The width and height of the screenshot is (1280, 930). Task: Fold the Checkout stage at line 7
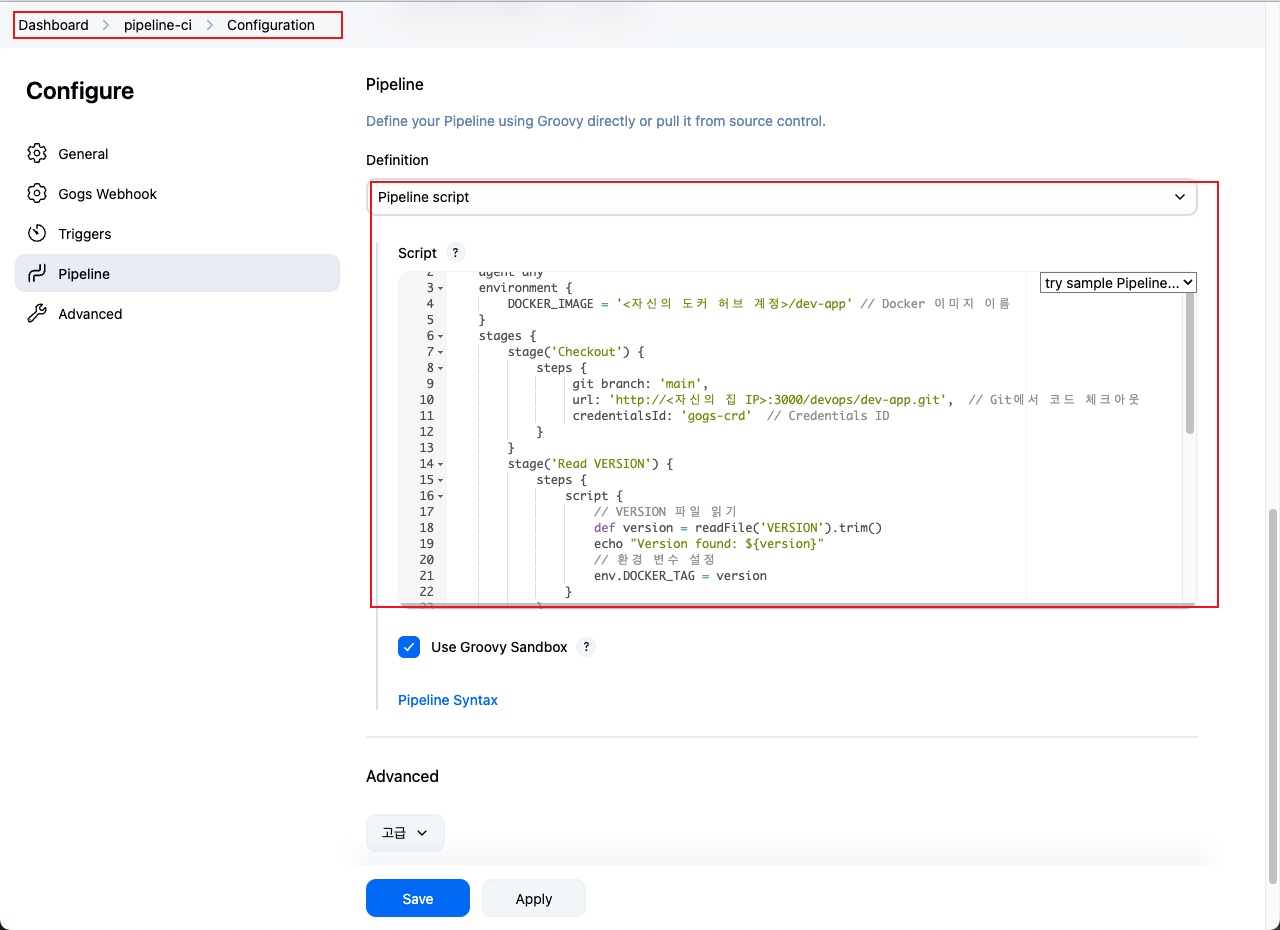[x=441, y=352]
